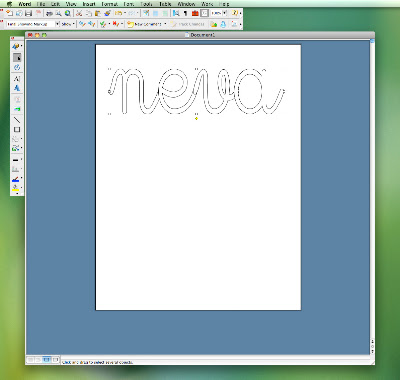The image size is (400, 380).
Task: Open the Draw menu on drawing toolbar
Action: pyautogui.click(x=17, y=46)
